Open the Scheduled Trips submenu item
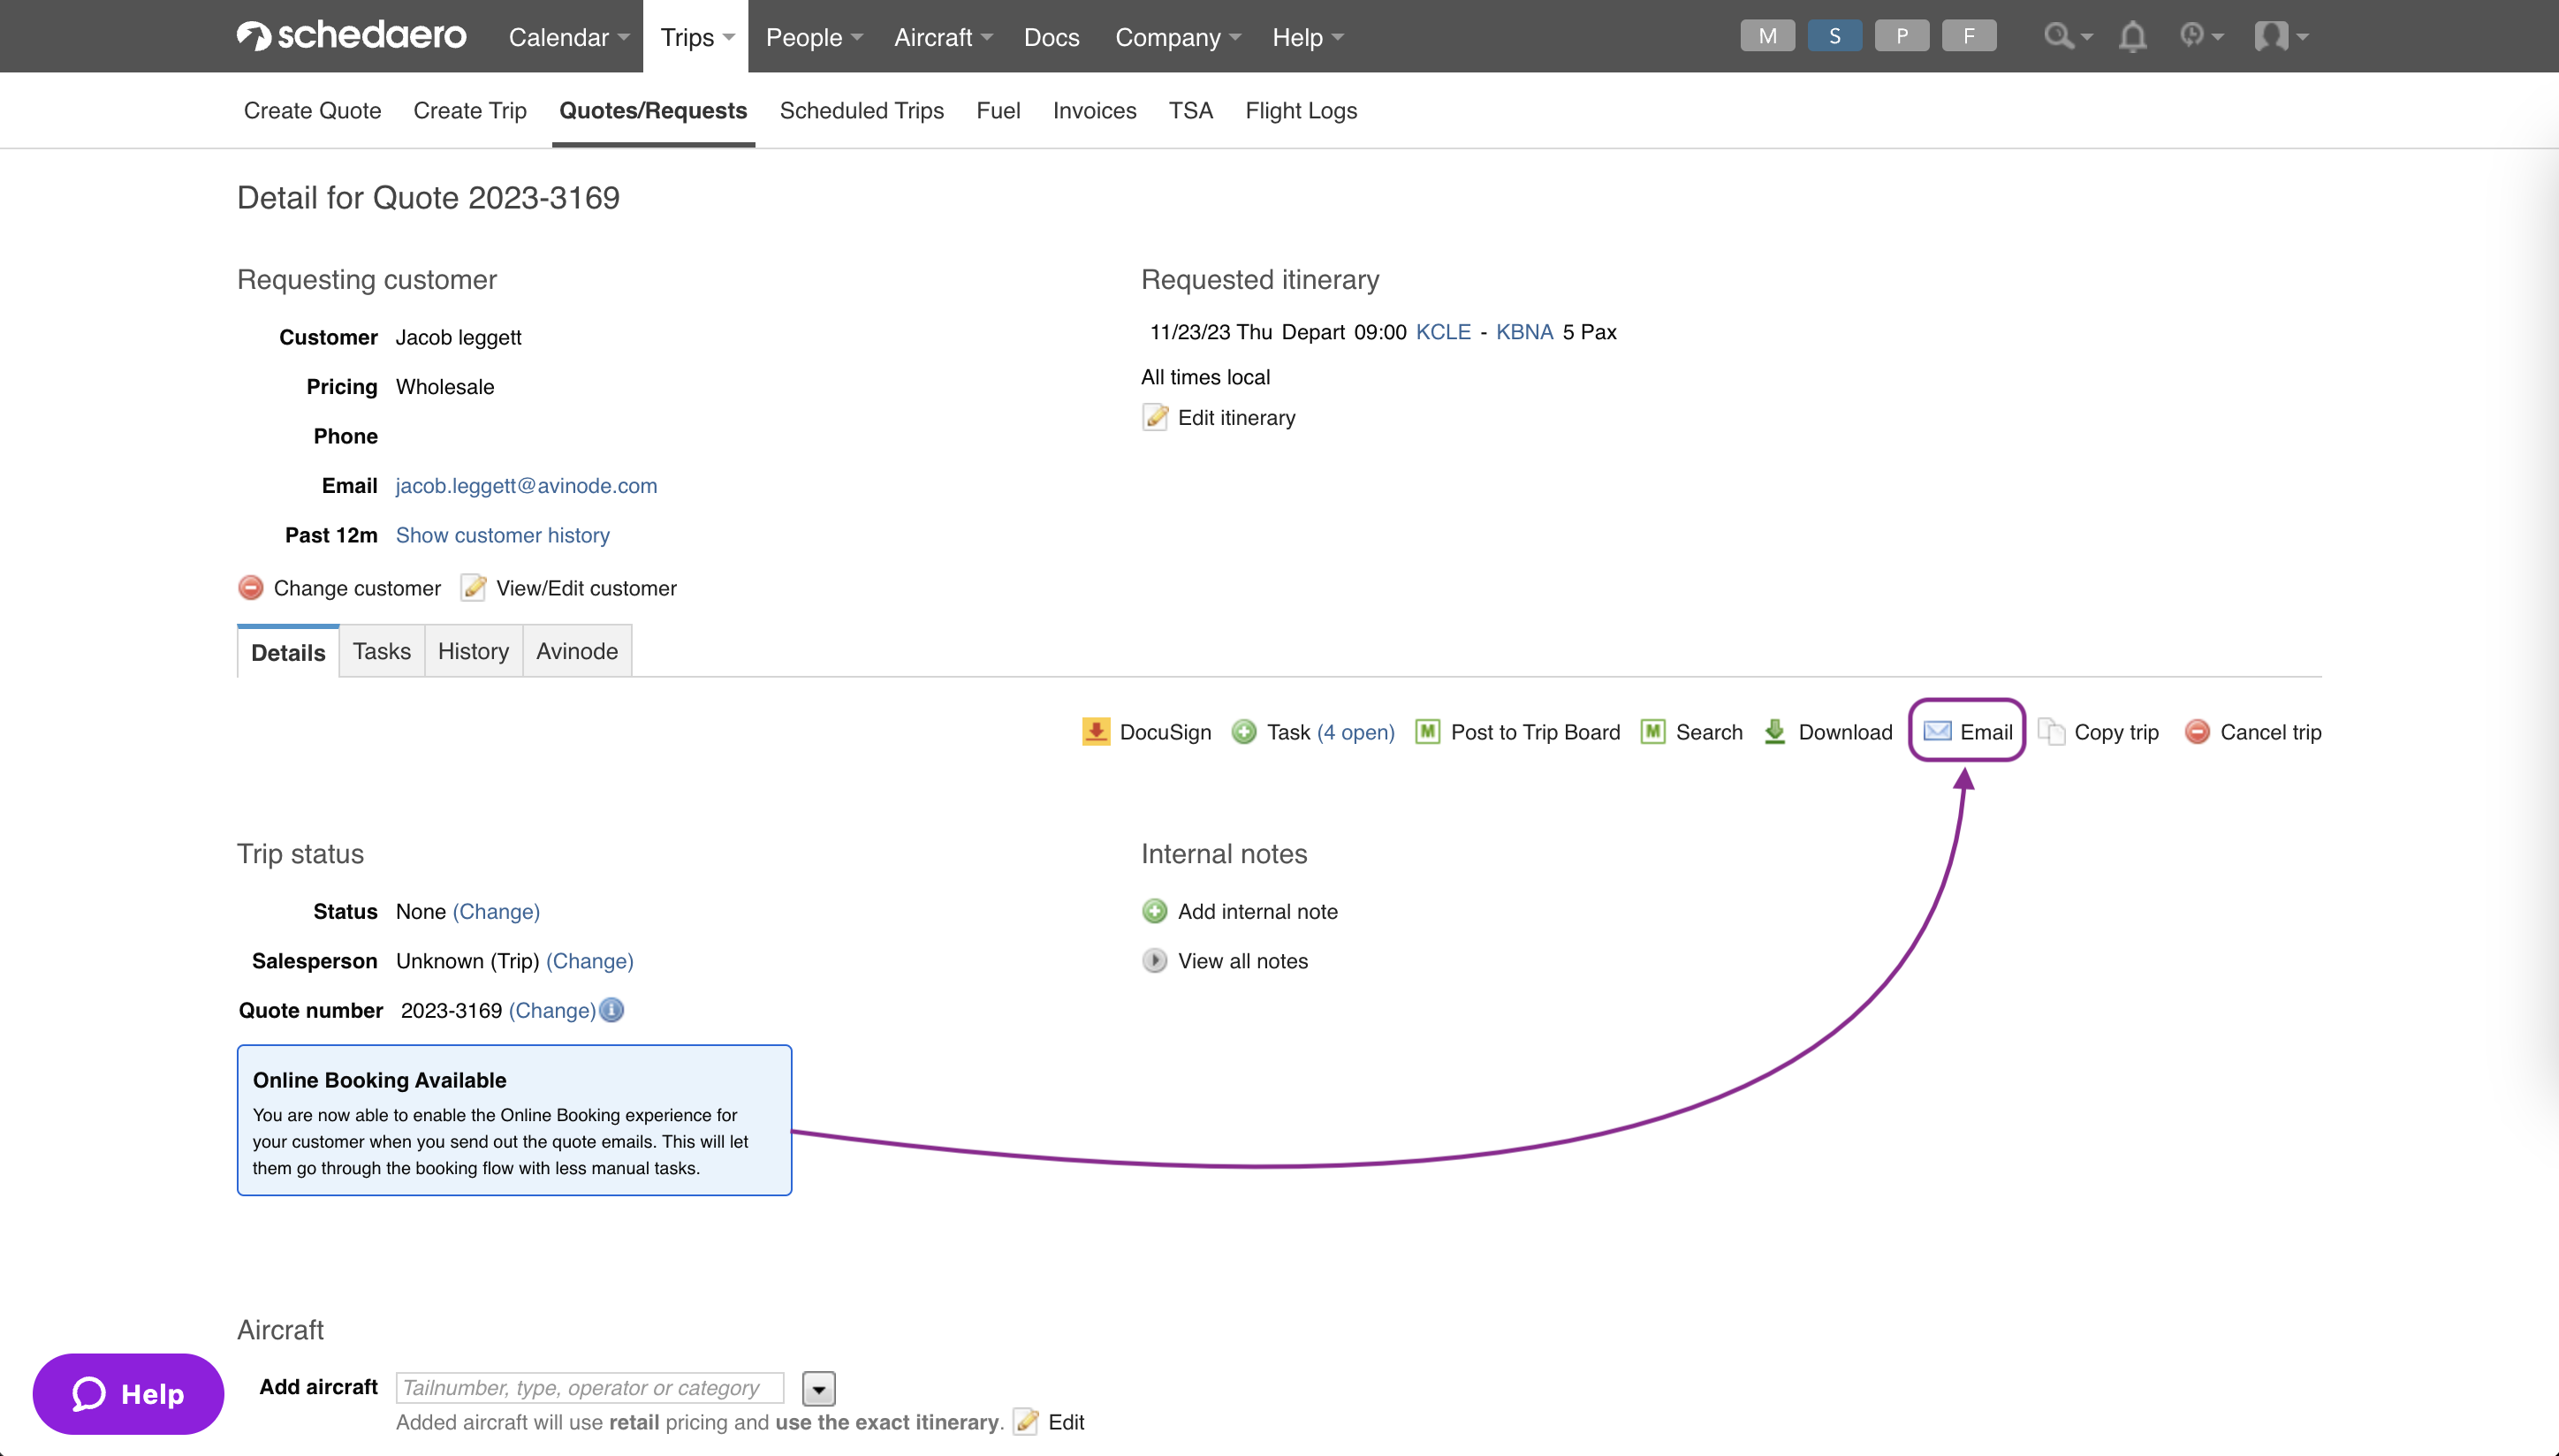Screen dimensions: 2559x1456 pos(861,110)
